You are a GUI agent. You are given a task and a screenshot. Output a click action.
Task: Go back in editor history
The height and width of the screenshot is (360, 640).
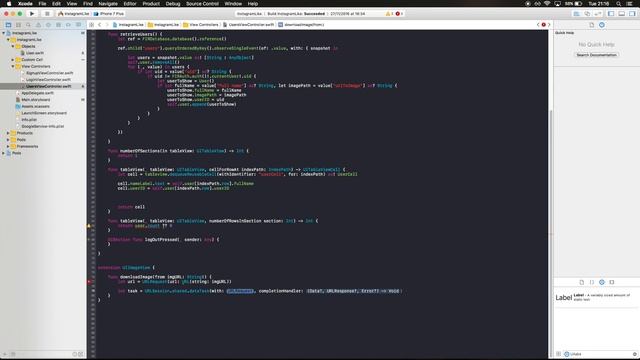[99, 25]
